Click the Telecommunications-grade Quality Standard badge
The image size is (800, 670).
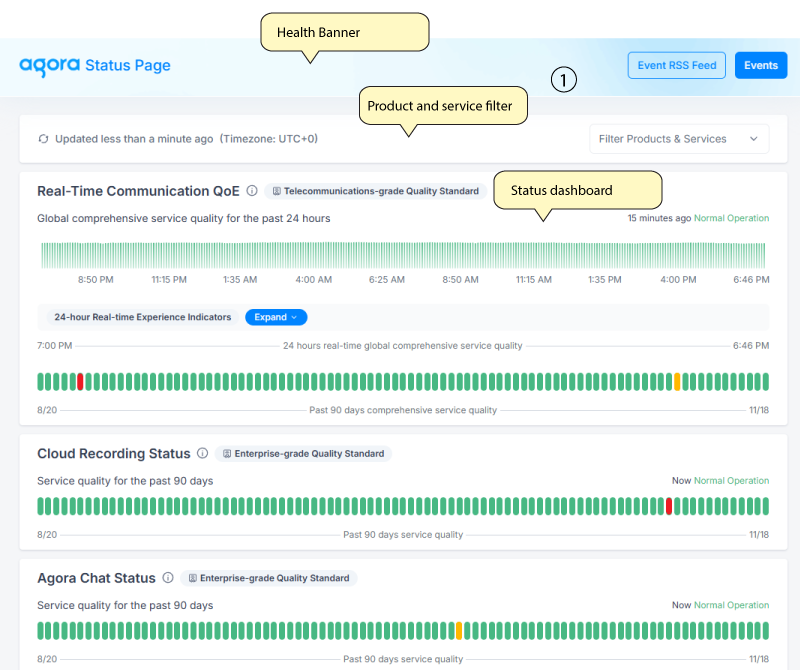coord(376,191)
